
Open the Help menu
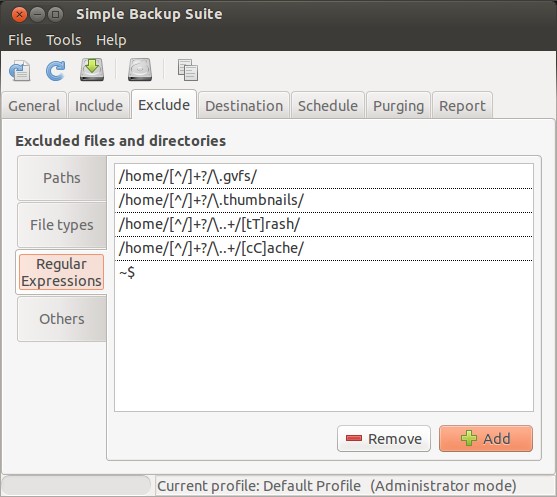(x=111, y=40)
